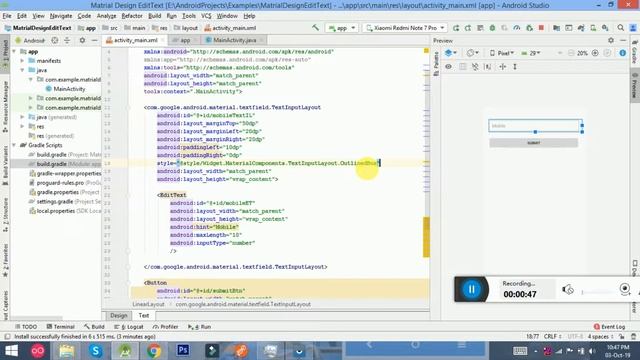Open the Terminal tool window
The image size is (640, 360).
click(60, 327)
